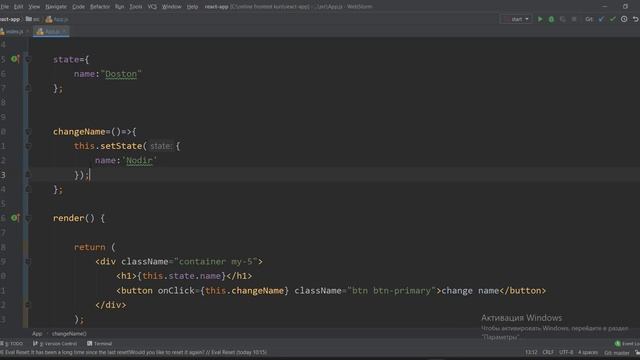Collapse the state={ block fold marker
Image resolution: width=640 pixels, height=360 pixels.
click(28, 60)
